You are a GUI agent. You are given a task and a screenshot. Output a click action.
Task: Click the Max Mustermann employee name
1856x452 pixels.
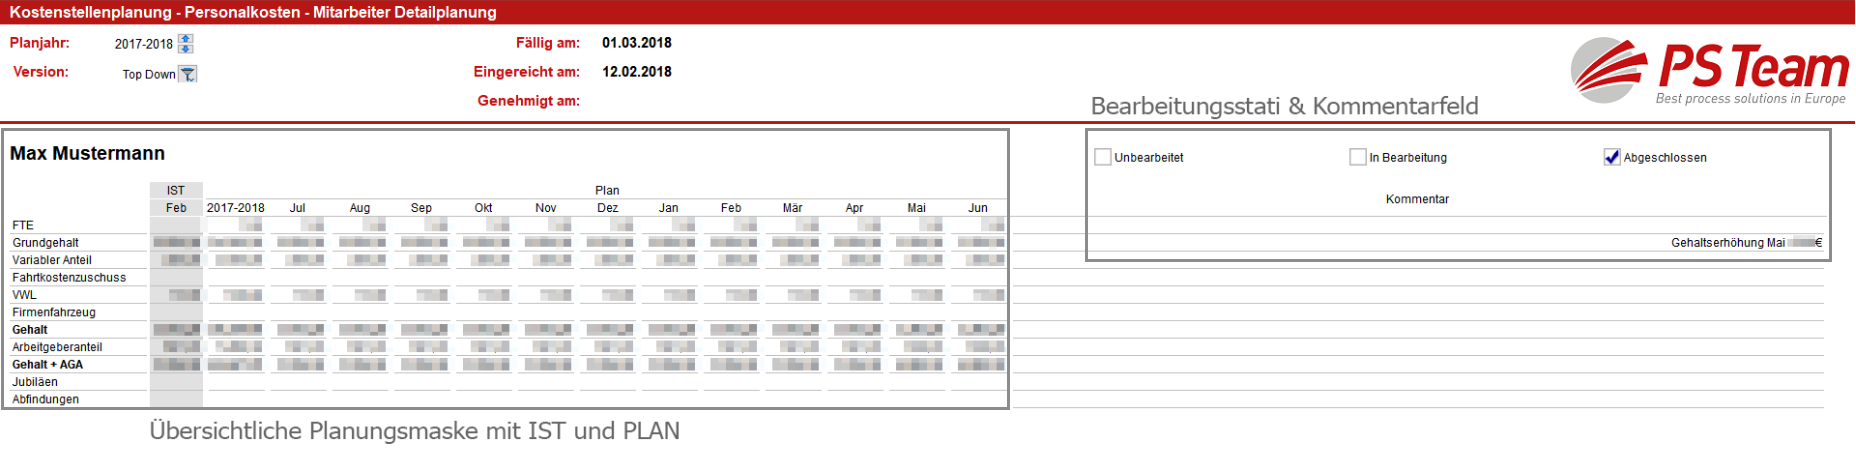[87, 153]
